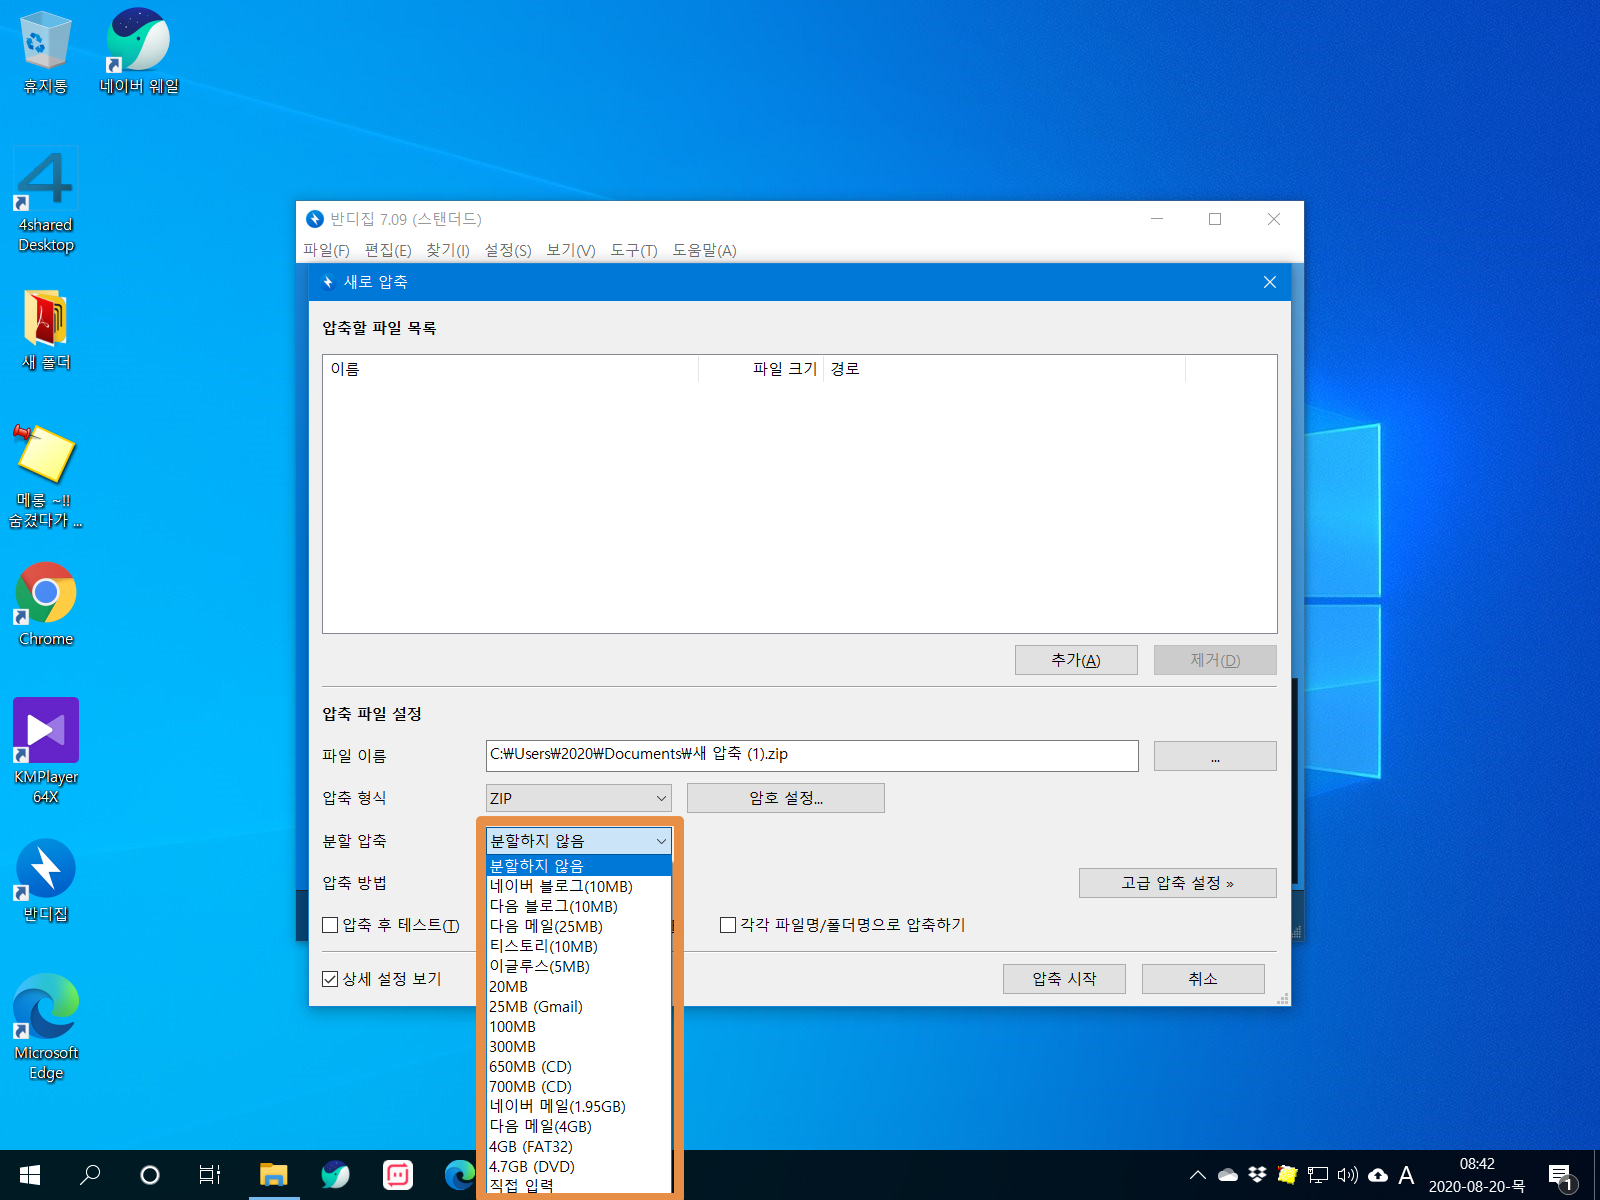Open 찾기(I) menu
Image resolution: width=1600 pixels, height=1200 pixels.
click(448, 250)
